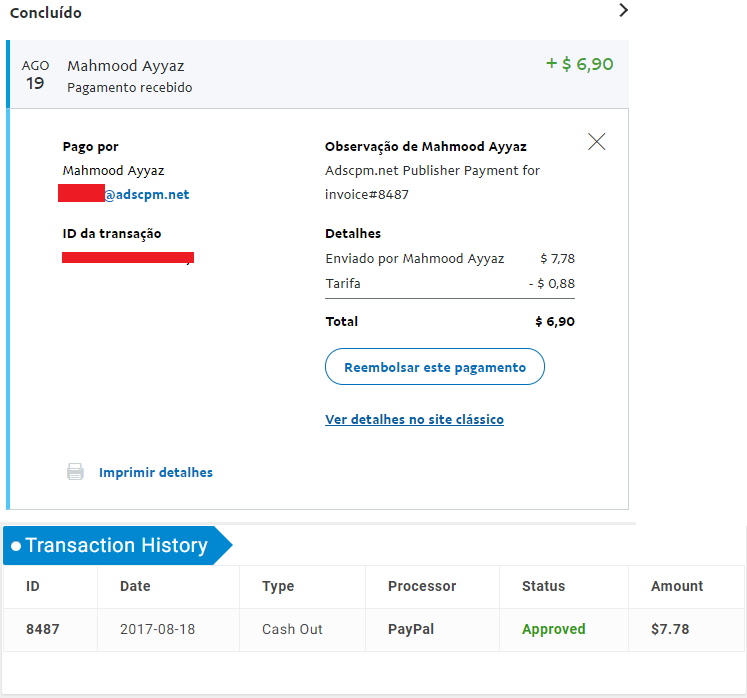The width and height of the screenshot is (747, 698).
Task: Click the redacted transaction ID value
Action: (x=128, y=258)
